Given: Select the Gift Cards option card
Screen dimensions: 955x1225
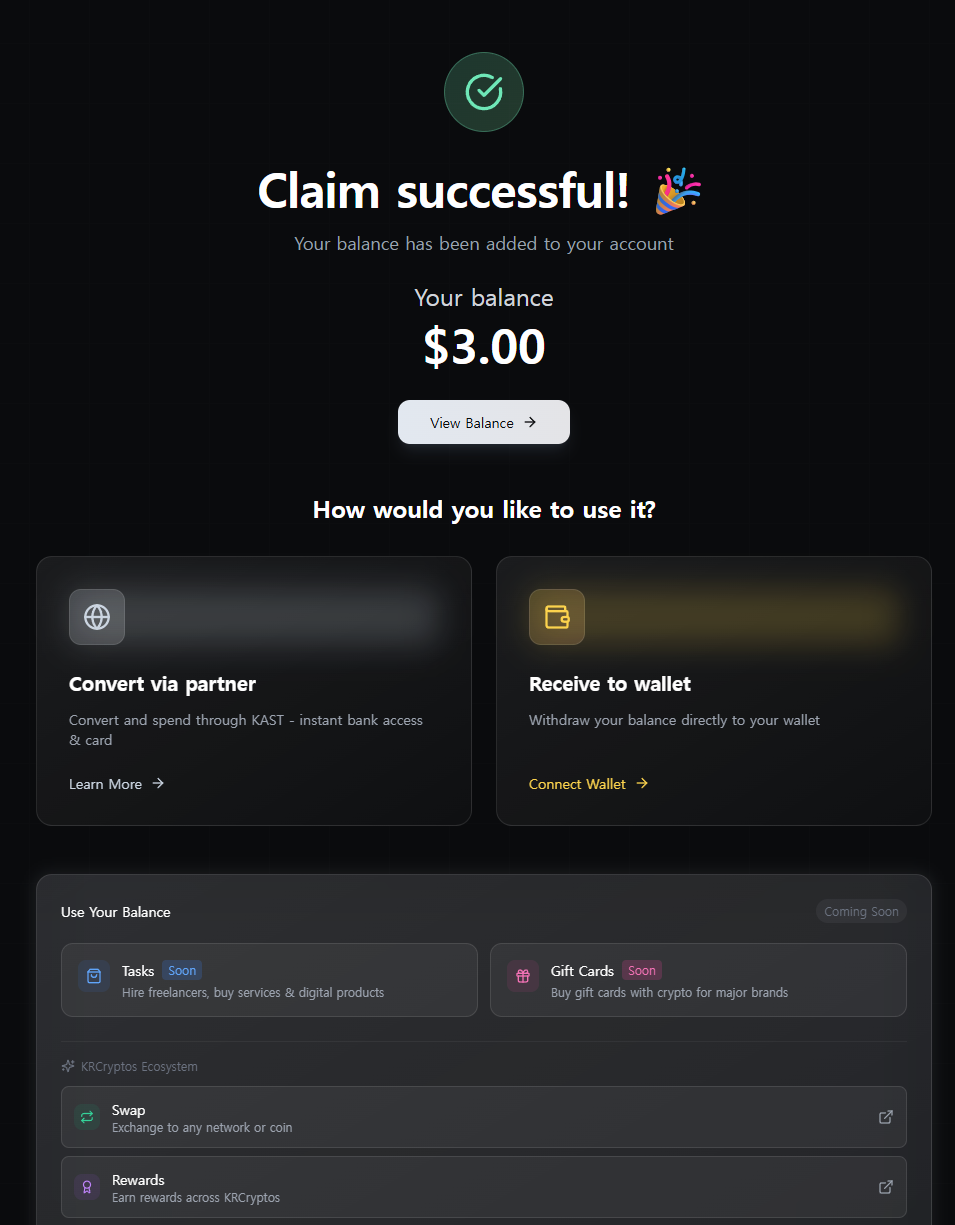Looking at the screenshot, I should click(698, 980).
